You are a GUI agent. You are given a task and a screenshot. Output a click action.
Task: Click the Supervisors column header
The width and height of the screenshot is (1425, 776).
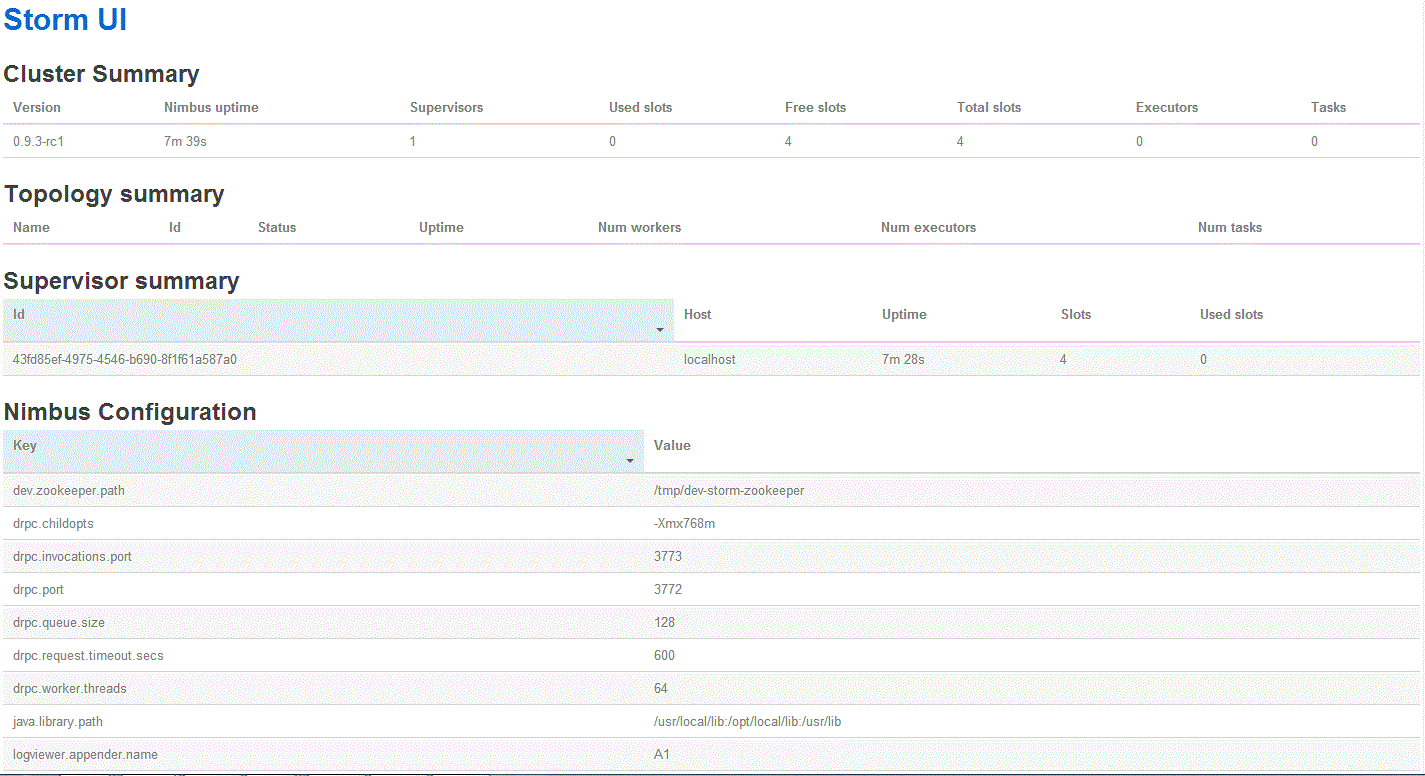[446, 107]
